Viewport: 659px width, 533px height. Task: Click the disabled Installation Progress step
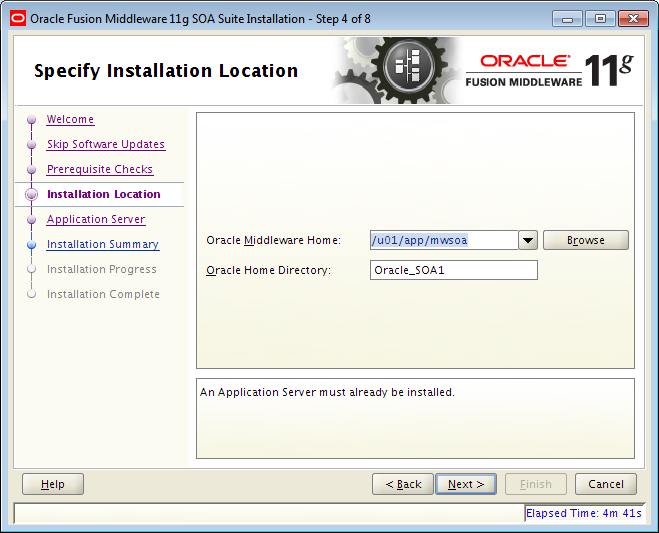[102, 269]
